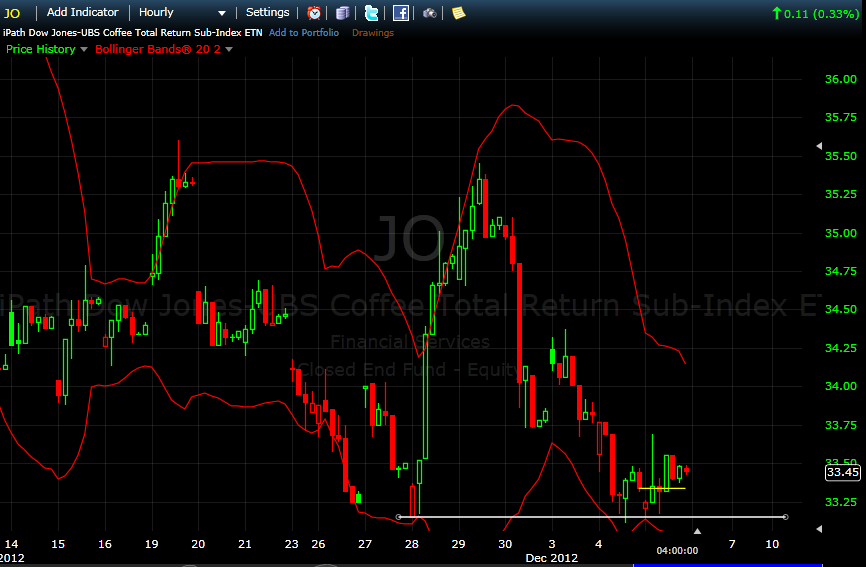Click the database stack icon
The width and height of the screenshot is (866, 567).
click(342, 13)
